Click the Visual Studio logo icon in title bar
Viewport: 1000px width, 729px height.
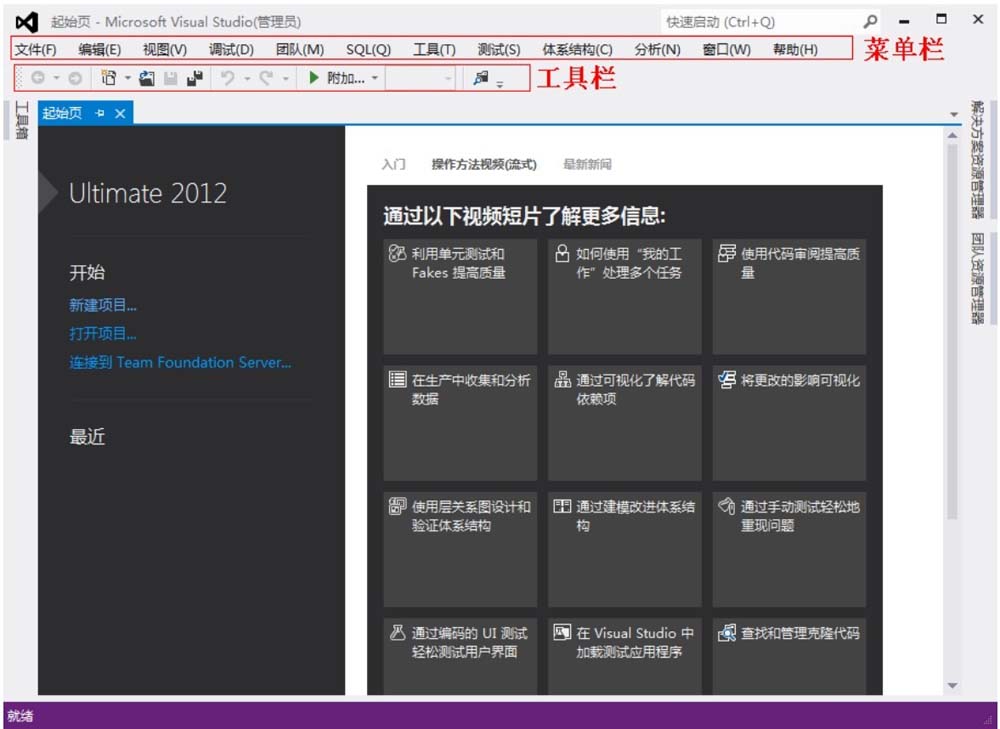(x=27, y=22)
